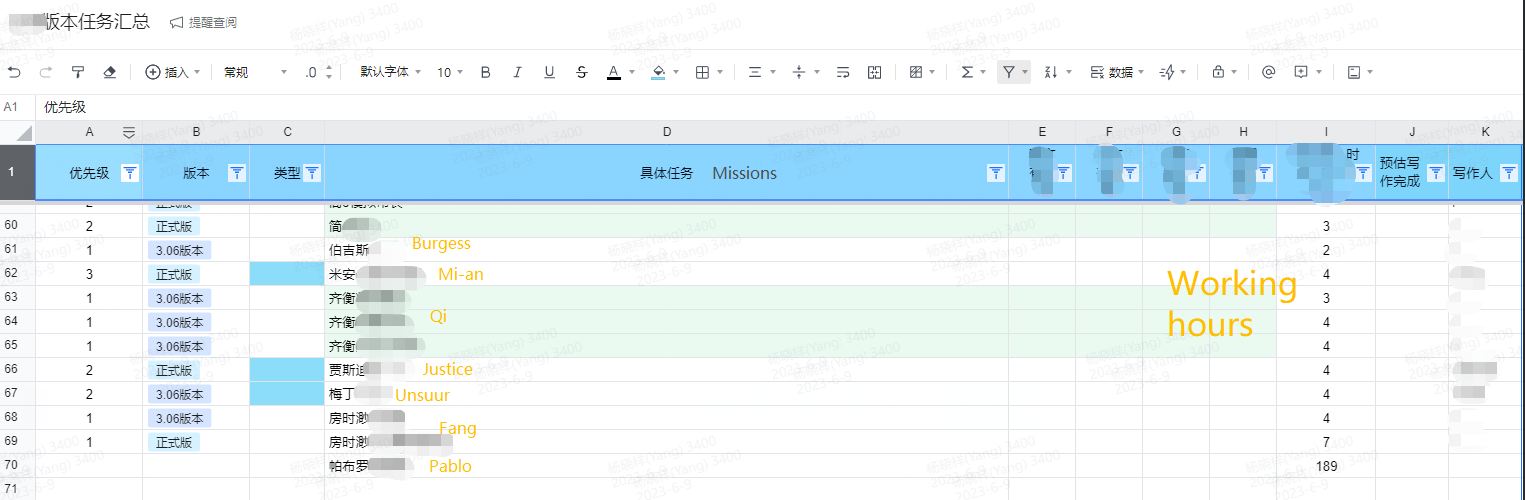
Task: Click the Undo arrow in the toolbar
Action: click(x=14, y=72)
